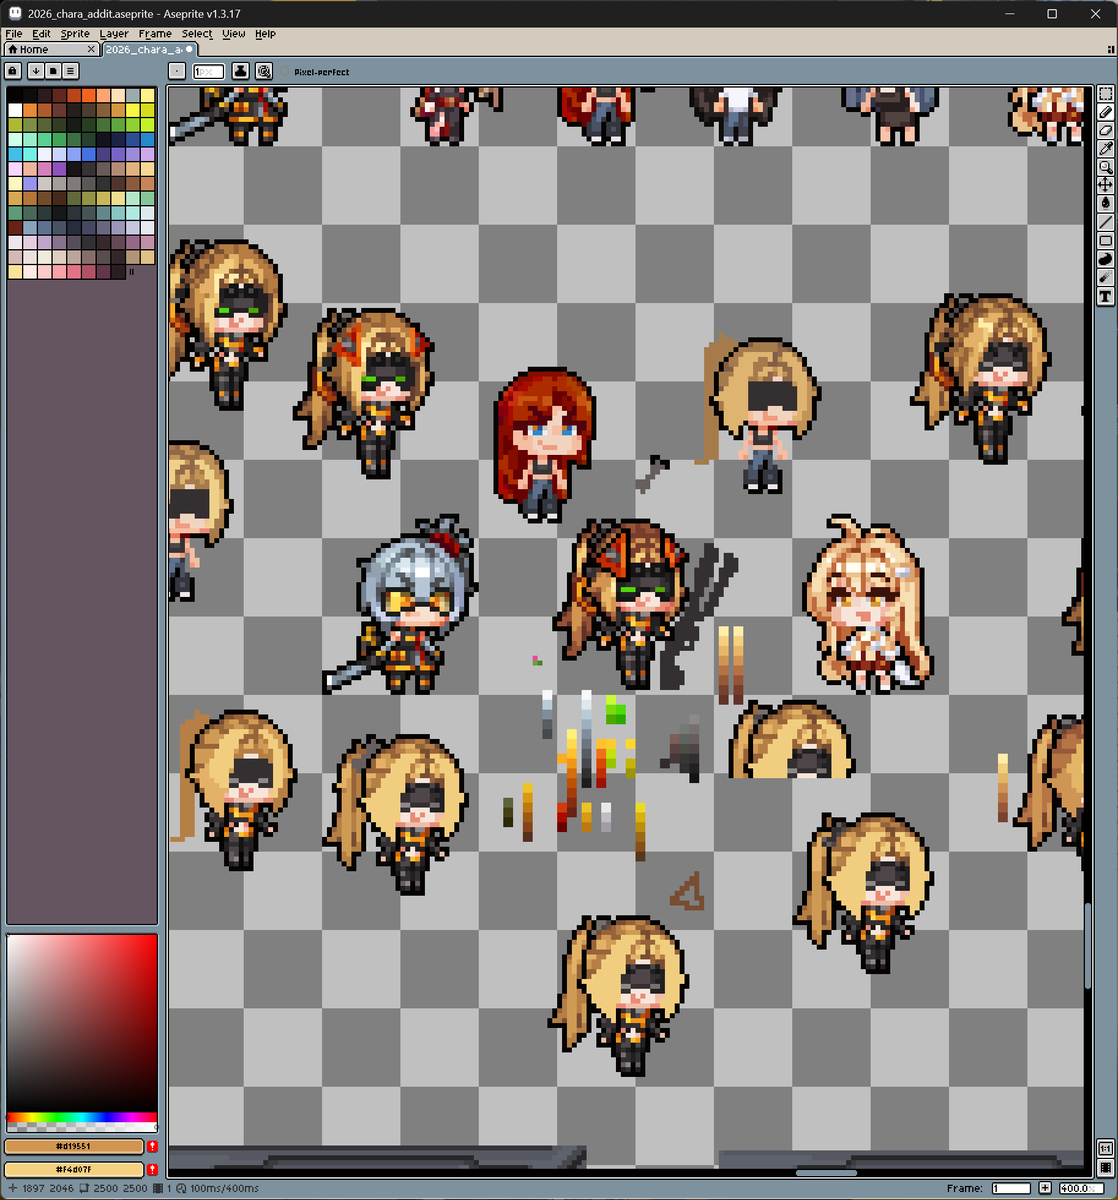1118x1200 pixels.
Task: Close the Home tab
Action: pyautogui.click(x=91, y=49)
